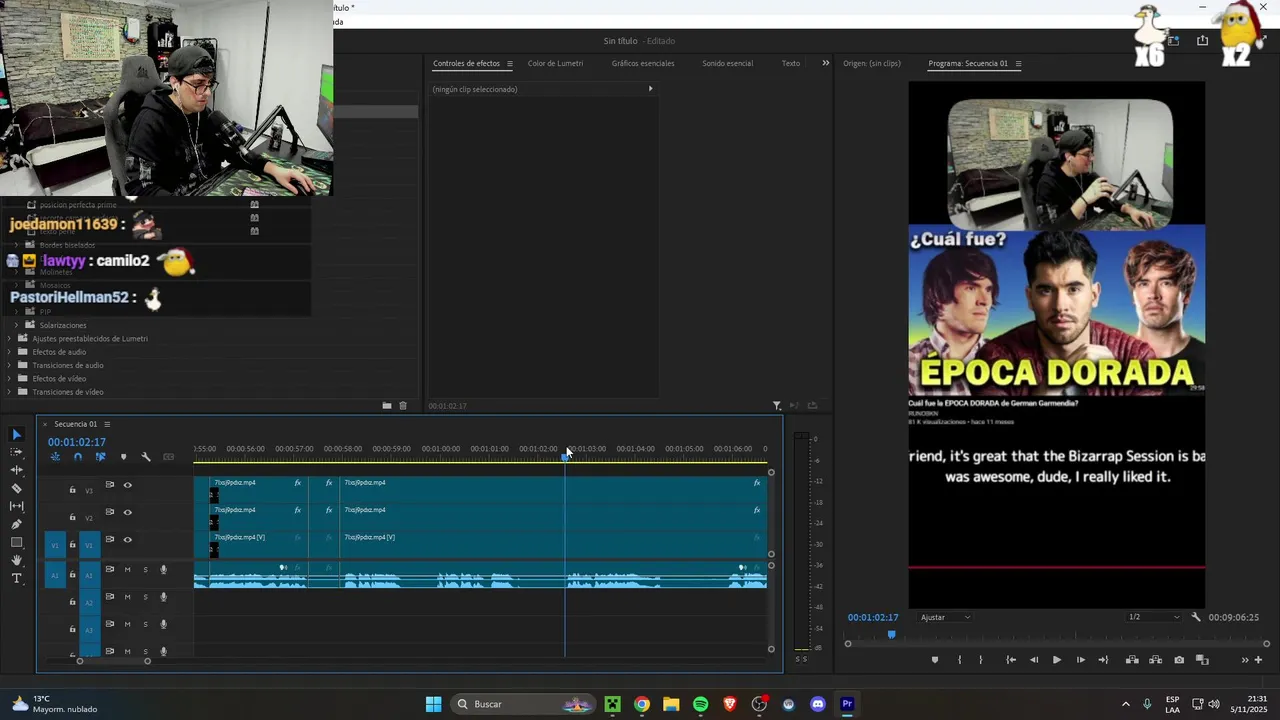Open the button editor plus icon
1280x720 pixels.
1258,660
